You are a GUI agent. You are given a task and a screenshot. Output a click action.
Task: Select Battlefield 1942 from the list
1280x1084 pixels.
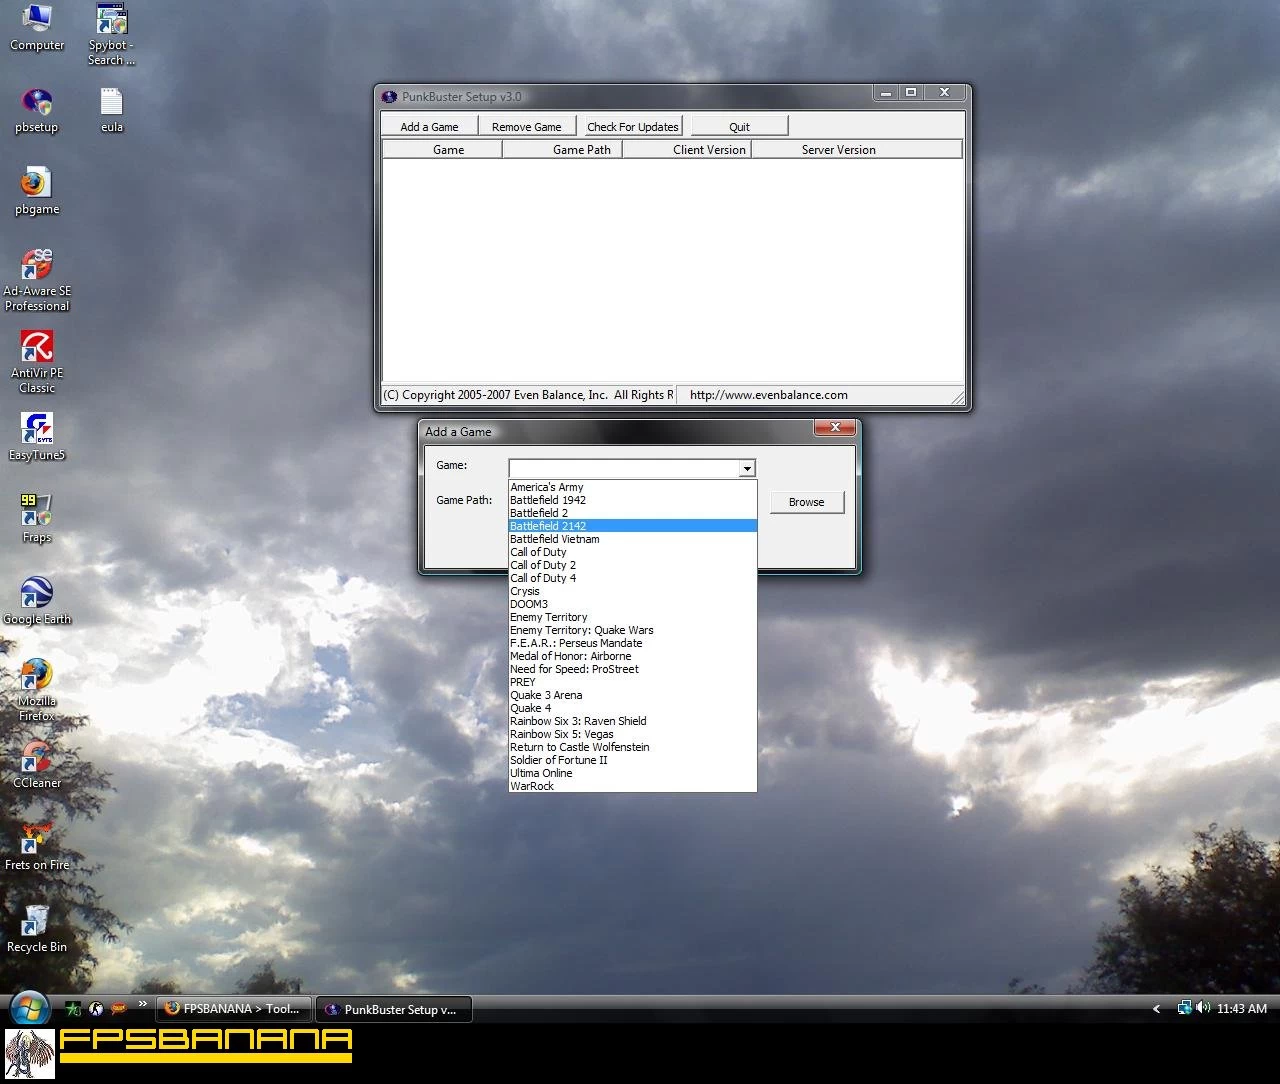coord(632,500)
